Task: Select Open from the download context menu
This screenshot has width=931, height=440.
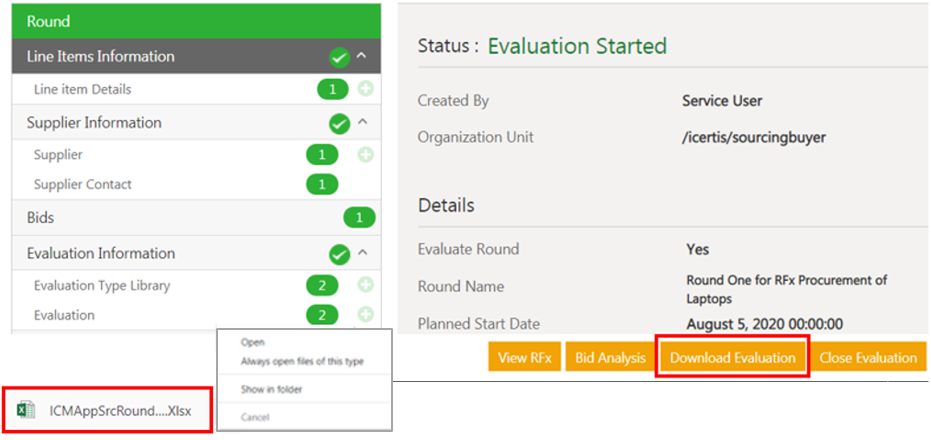Action: pos(252,342)
